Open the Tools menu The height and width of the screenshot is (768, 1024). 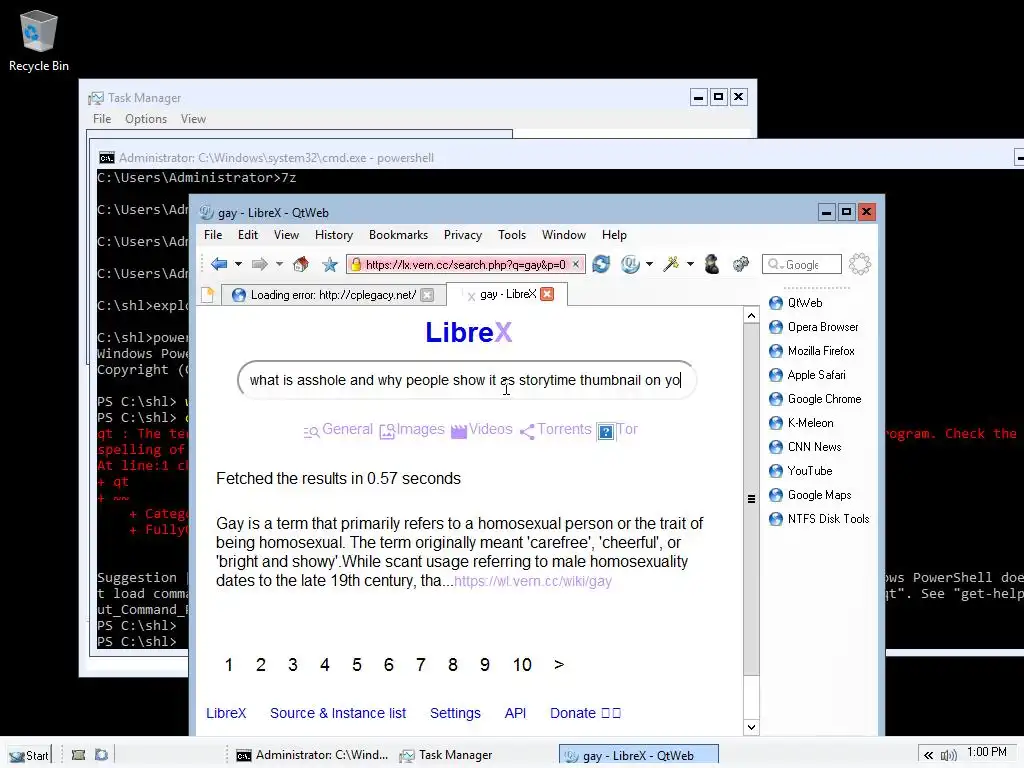coord(512,235)
